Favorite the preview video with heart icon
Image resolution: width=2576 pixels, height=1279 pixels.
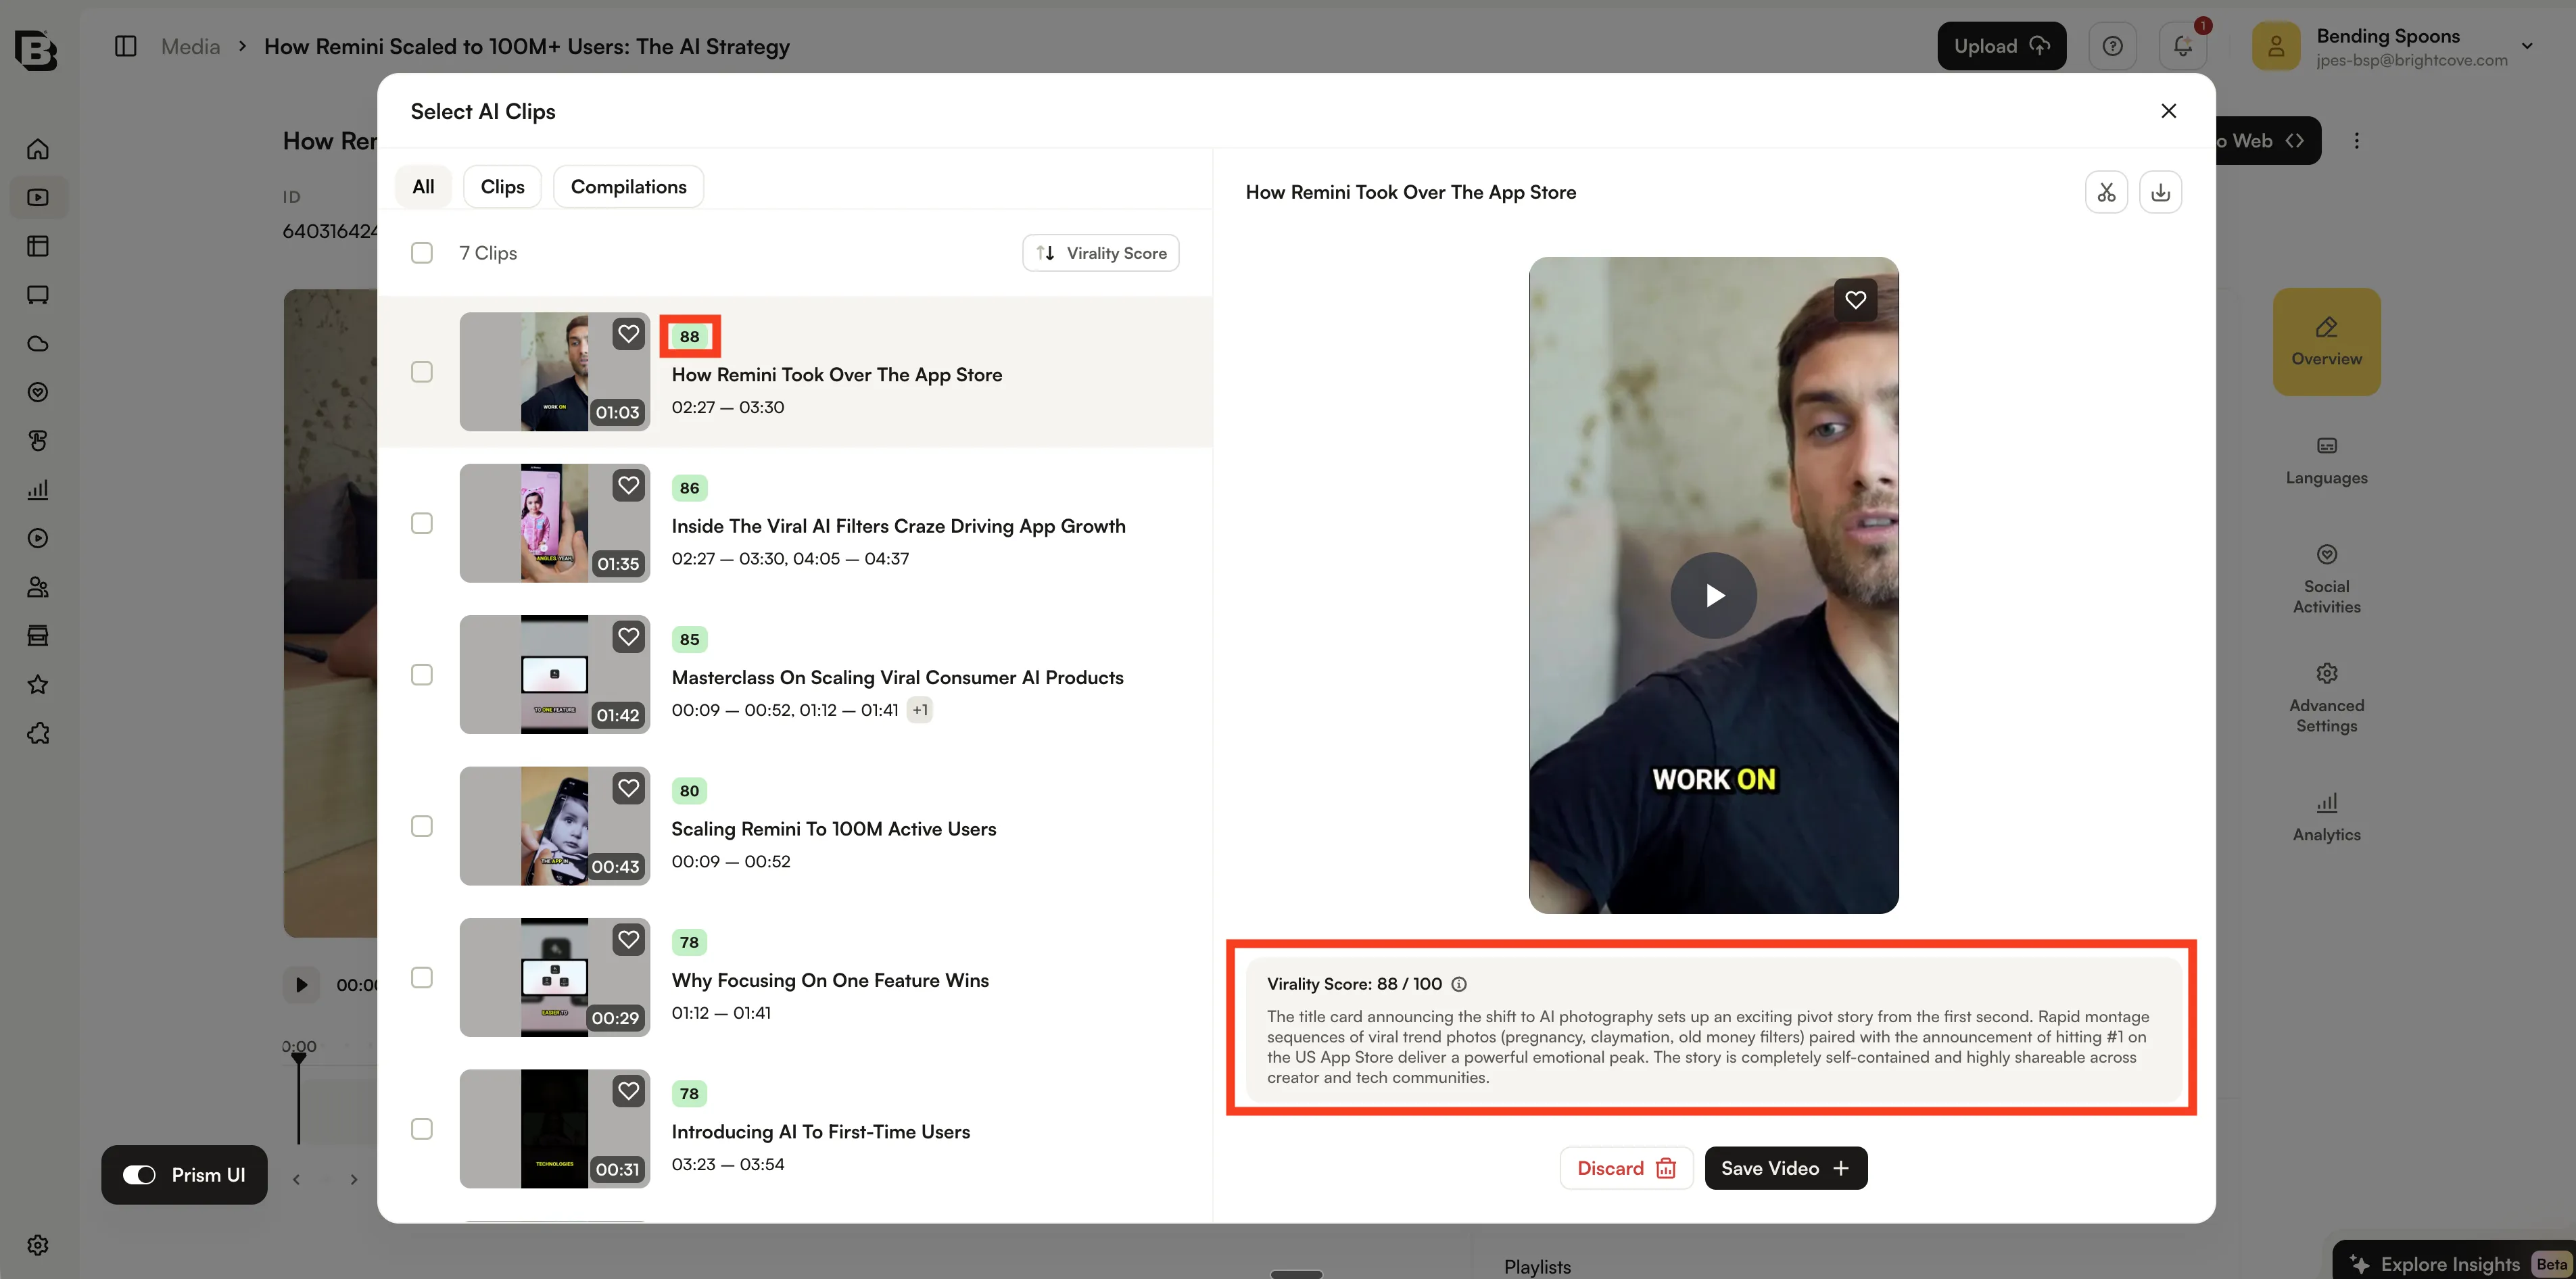[1855, 299]
